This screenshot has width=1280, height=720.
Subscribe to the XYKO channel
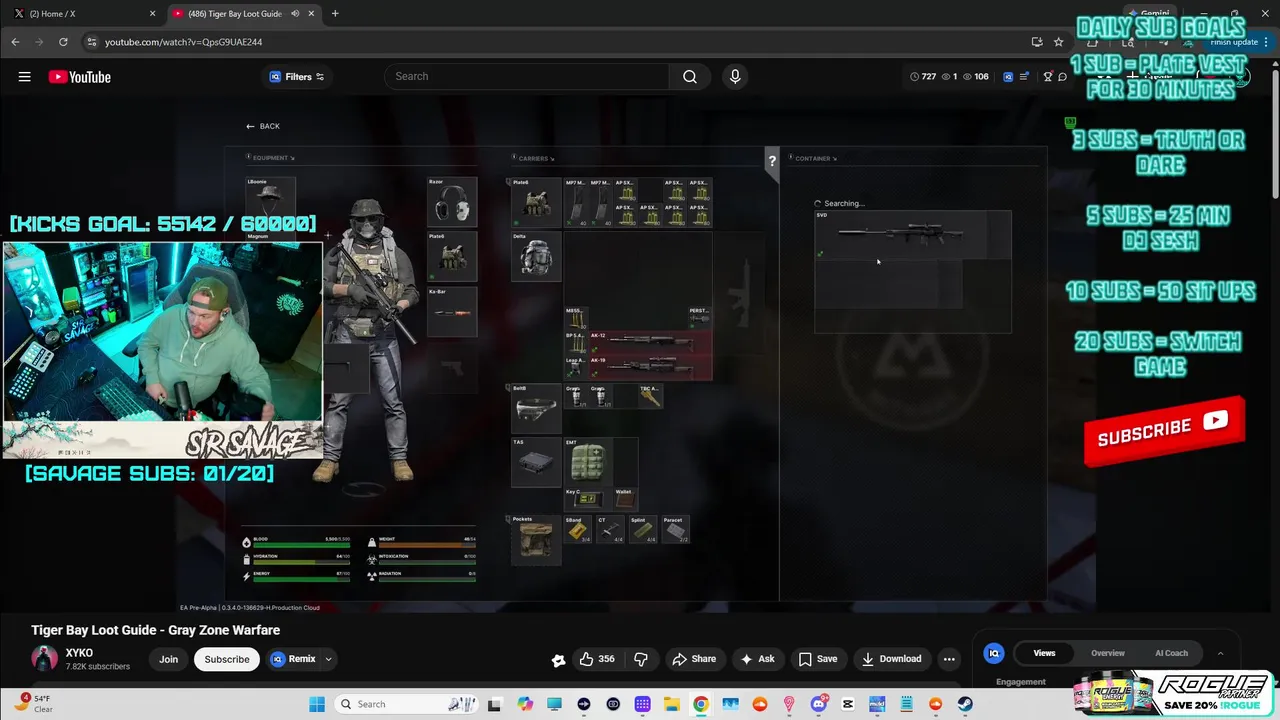(x=227, y=659)
